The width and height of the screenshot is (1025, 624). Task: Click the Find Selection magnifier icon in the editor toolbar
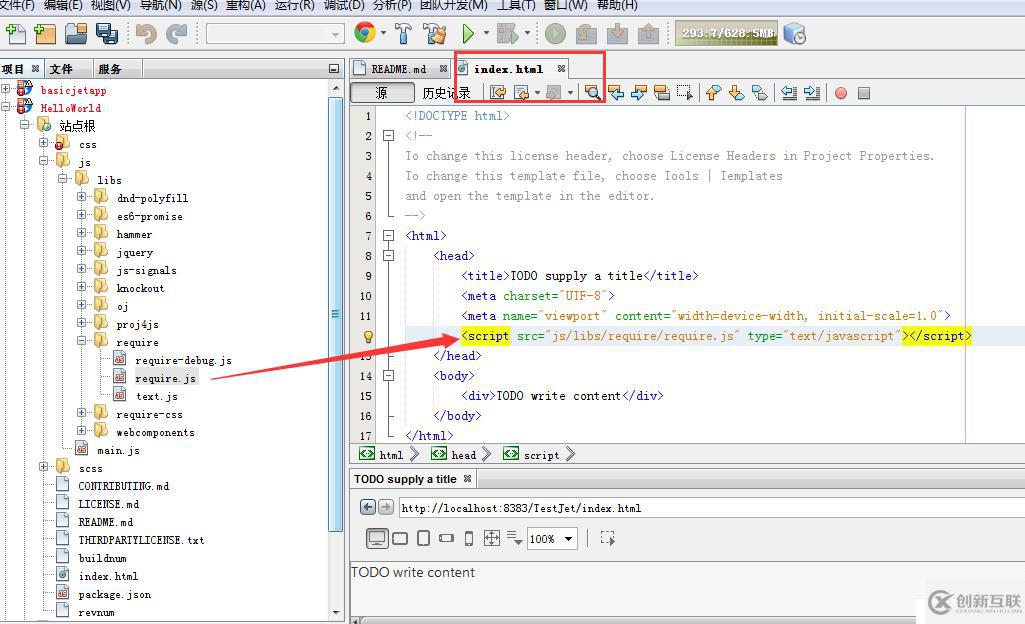pos(592,93)
